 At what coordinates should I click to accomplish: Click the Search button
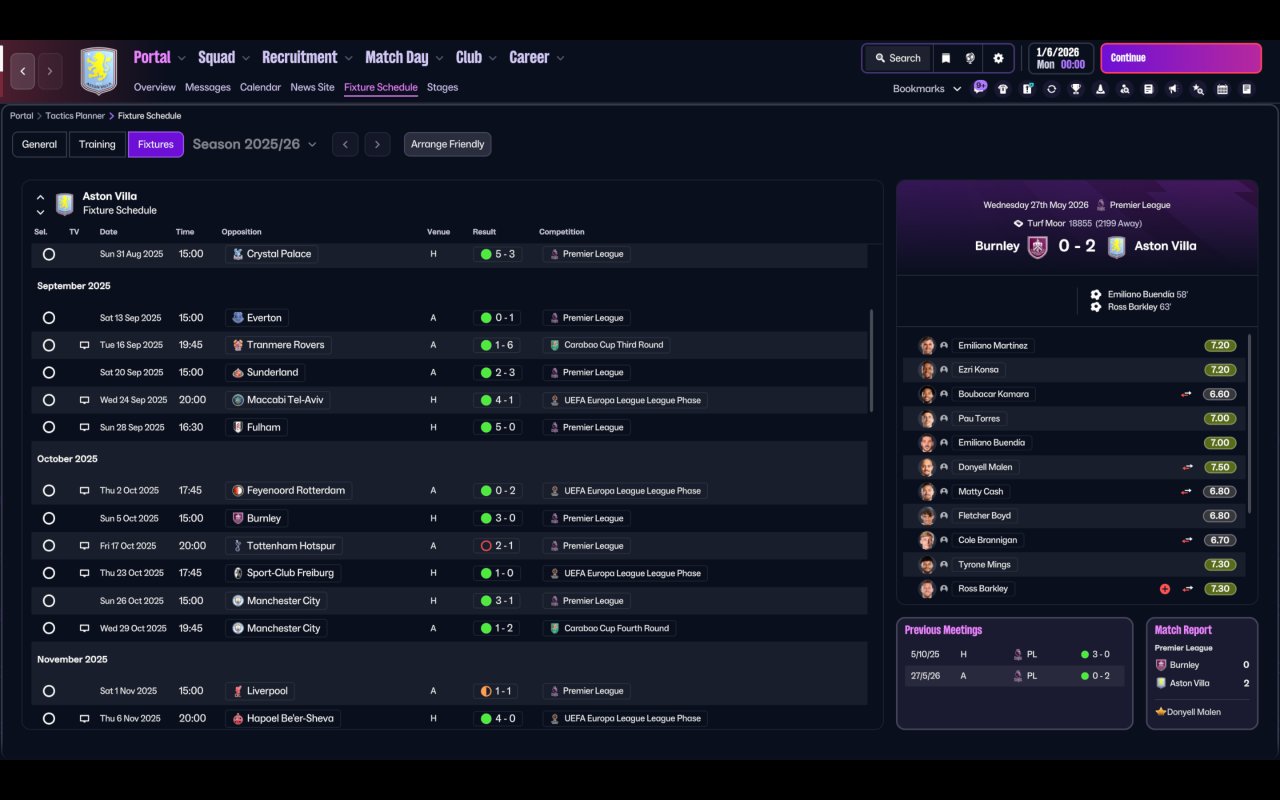coord(897,58)
